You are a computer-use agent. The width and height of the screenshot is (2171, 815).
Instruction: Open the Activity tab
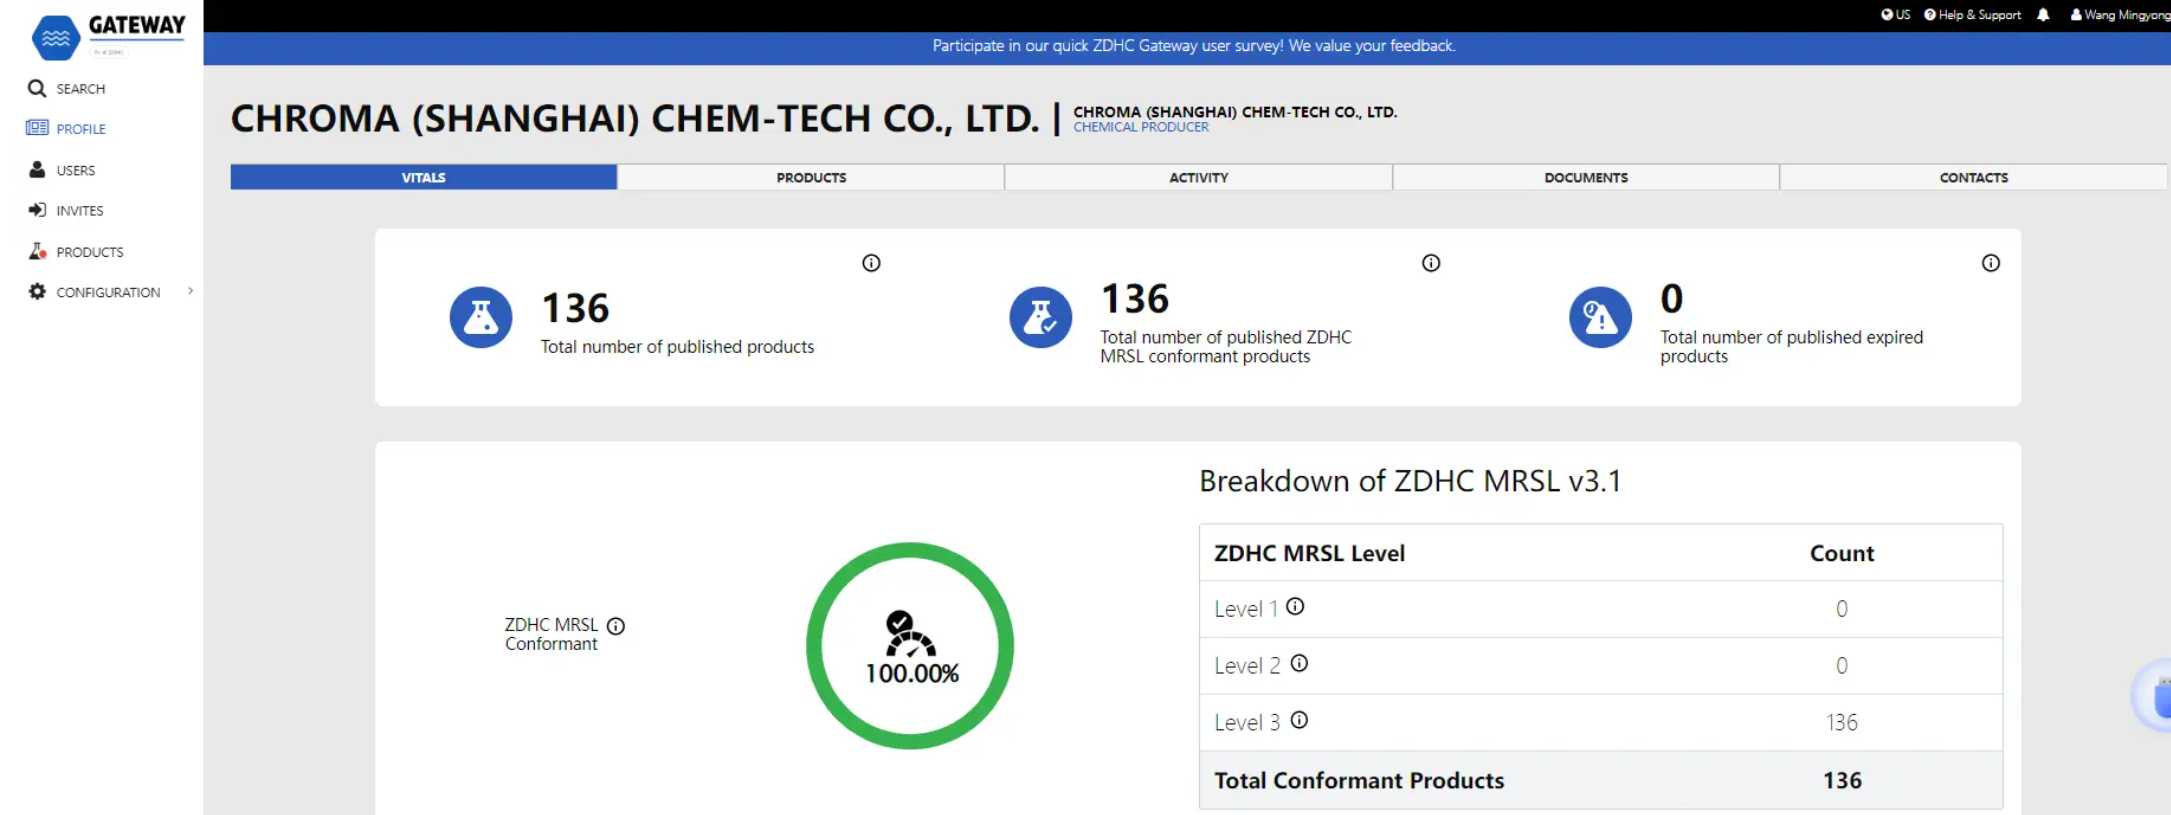[x=1198, y=177]
